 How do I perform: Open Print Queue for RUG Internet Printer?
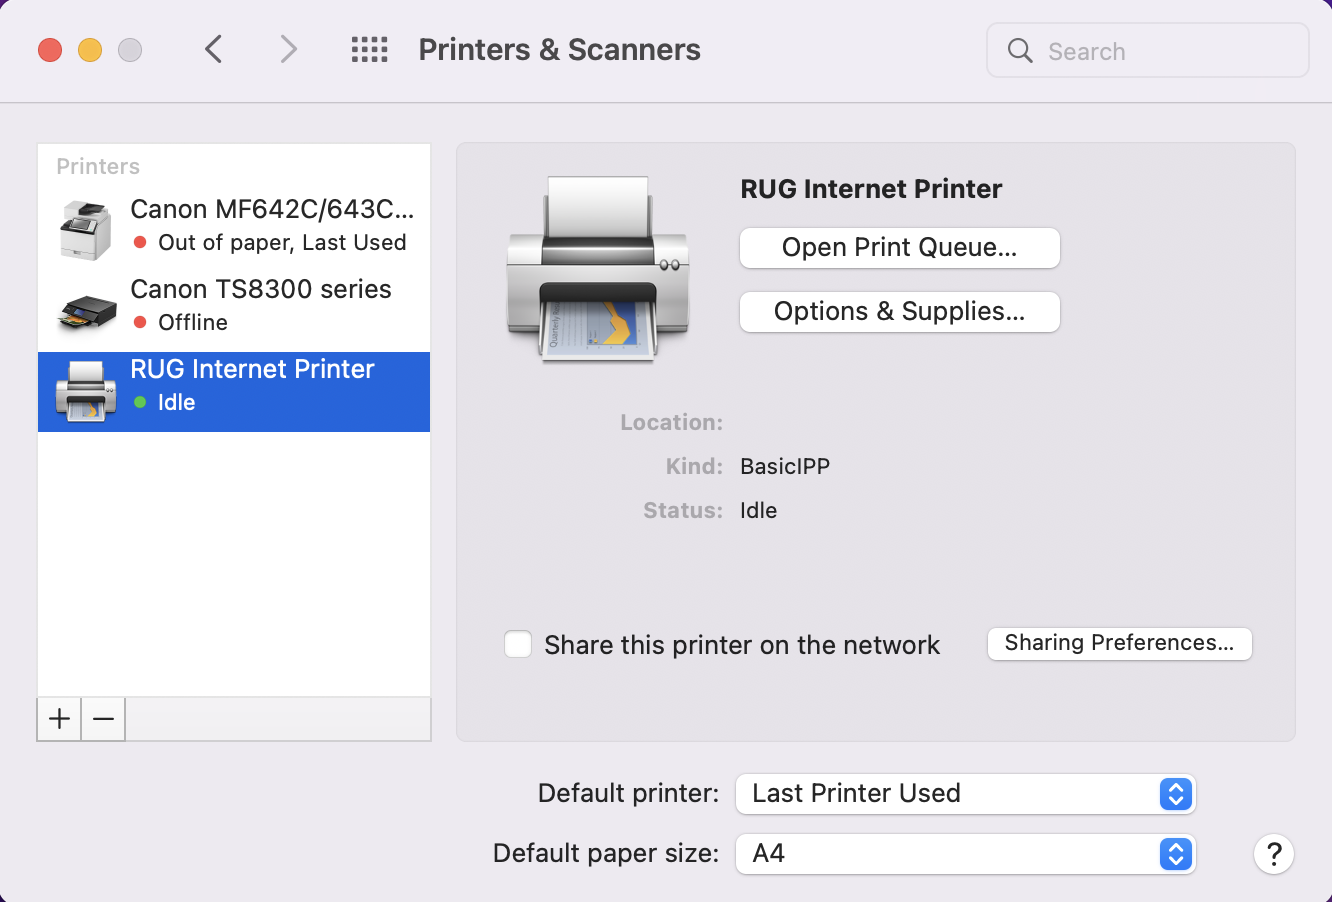[x=898, y=248]
